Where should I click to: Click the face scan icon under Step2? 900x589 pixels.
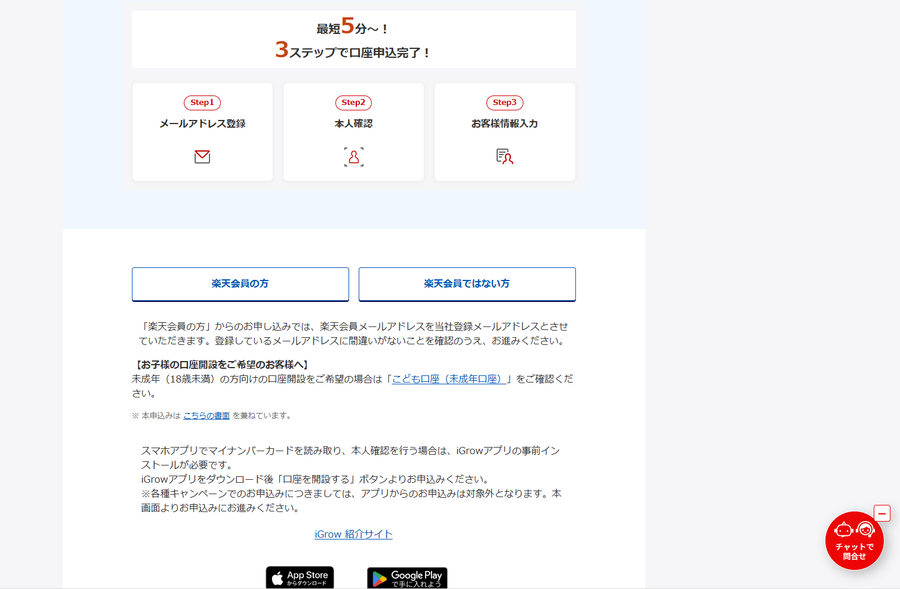coord(354,157)
